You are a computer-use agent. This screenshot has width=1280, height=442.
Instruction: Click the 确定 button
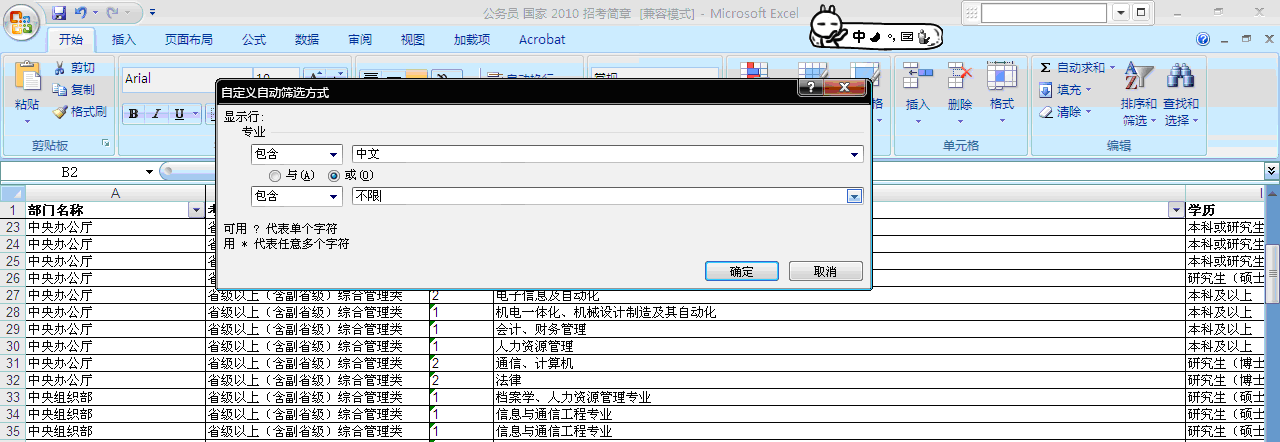click(741, 271)
